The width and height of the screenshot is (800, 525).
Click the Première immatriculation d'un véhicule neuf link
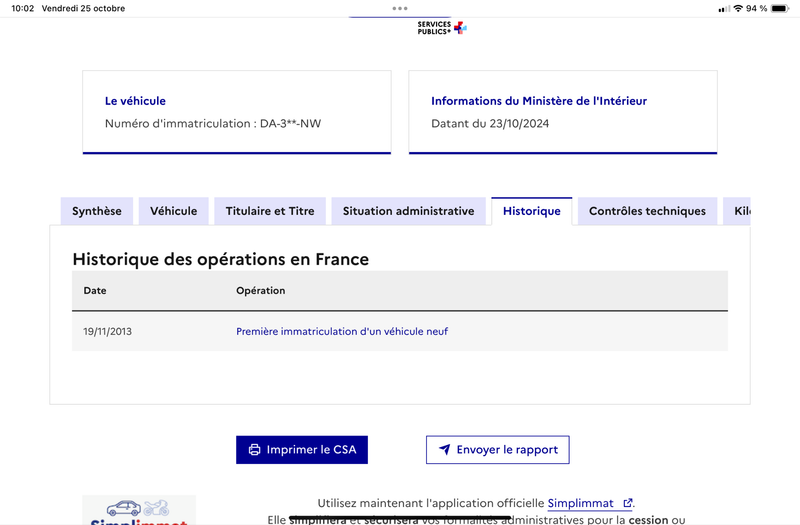[342, 332]
